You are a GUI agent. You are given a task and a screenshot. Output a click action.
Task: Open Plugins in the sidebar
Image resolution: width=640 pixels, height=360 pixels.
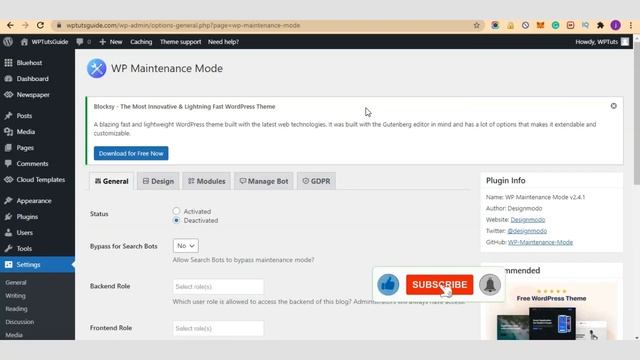37,217
